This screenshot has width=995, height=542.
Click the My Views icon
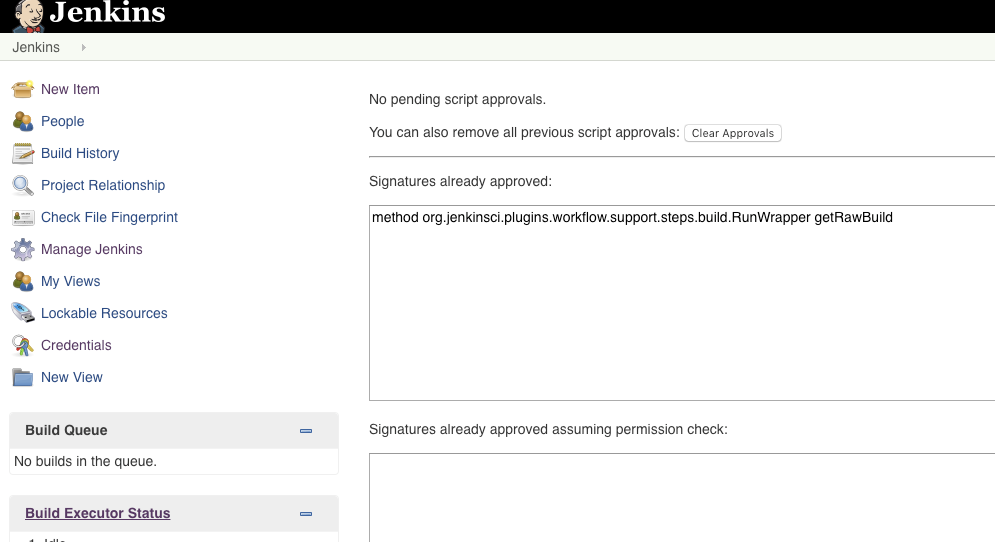tap(23, 281)
